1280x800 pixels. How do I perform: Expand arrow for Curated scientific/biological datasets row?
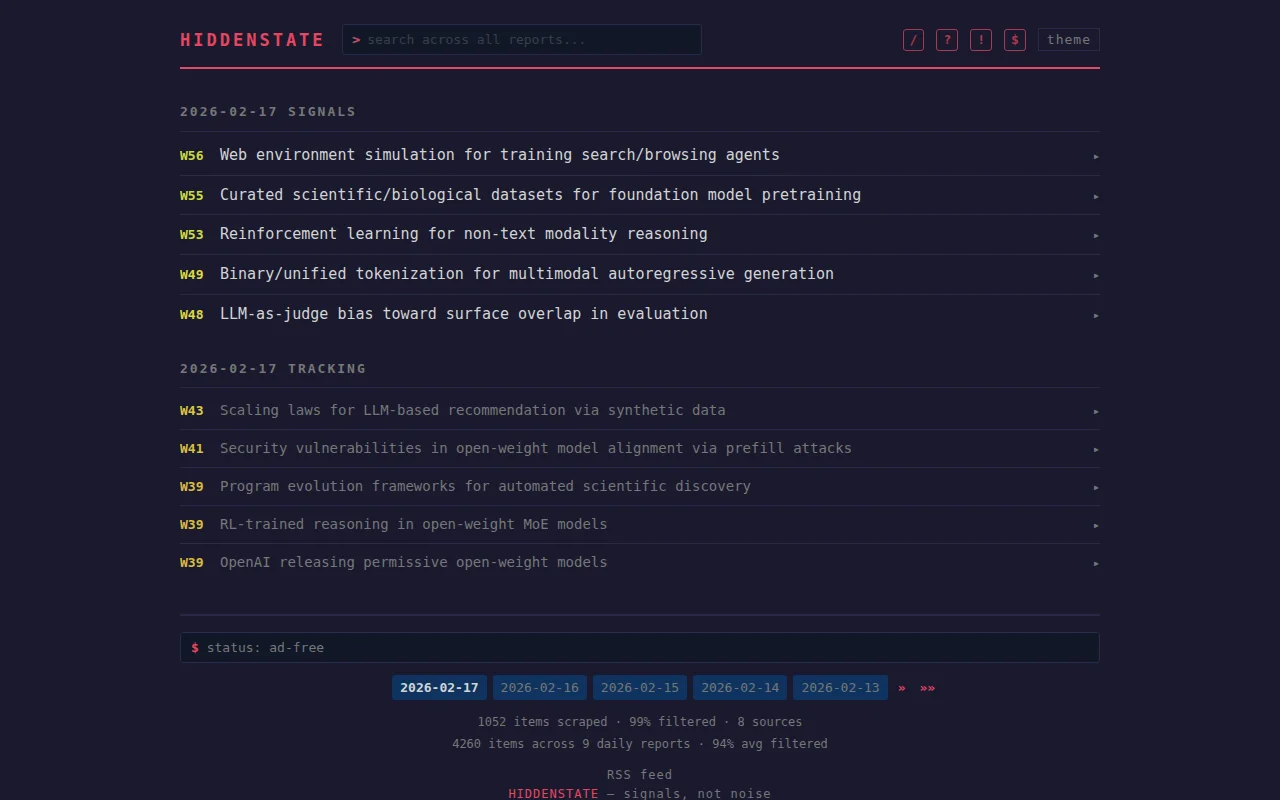point(1096,196)
